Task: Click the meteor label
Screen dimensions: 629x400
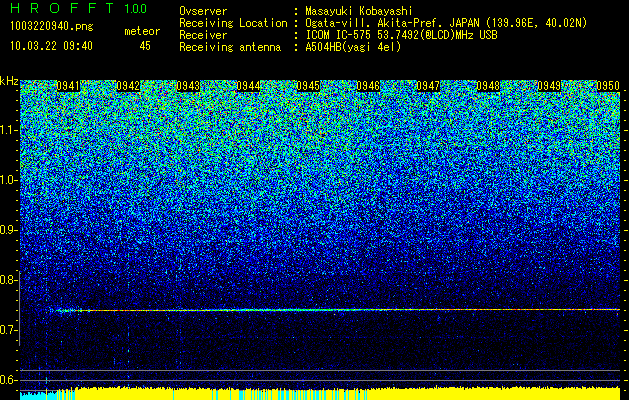Action: coord(142,31)
